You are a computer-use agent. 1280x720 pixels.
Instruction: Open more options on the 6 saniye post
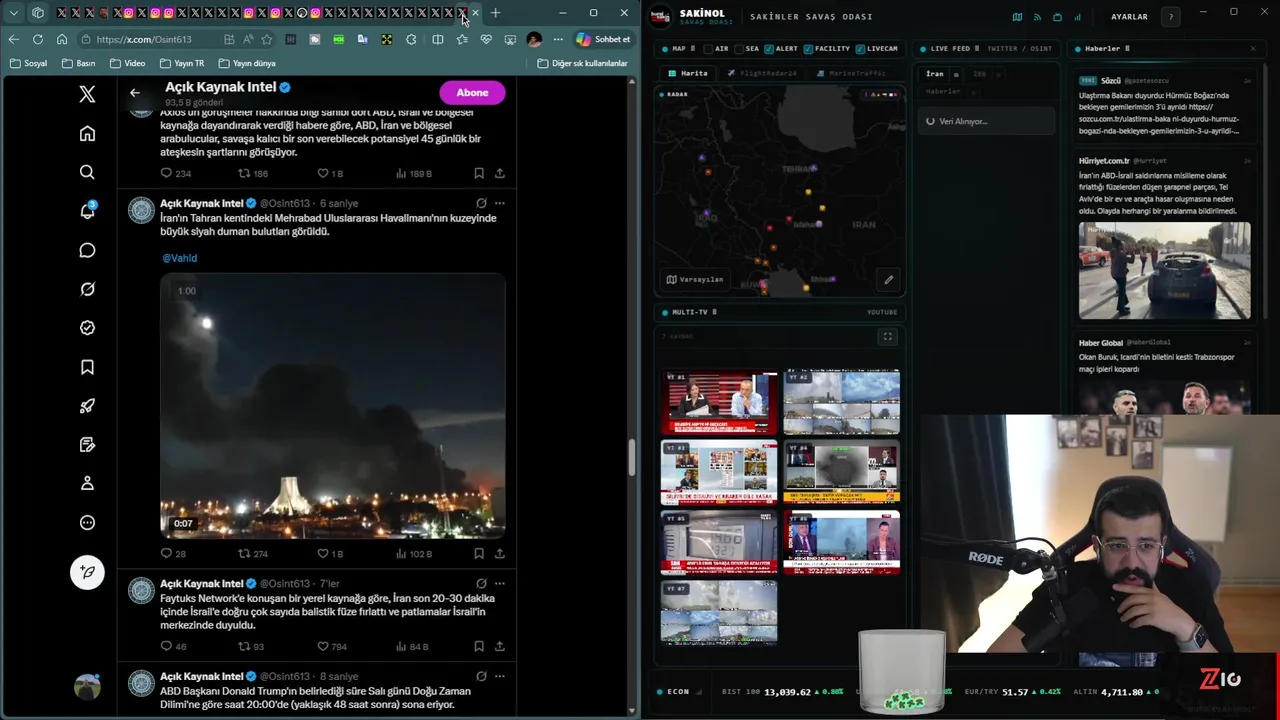(x=499, y=203)
